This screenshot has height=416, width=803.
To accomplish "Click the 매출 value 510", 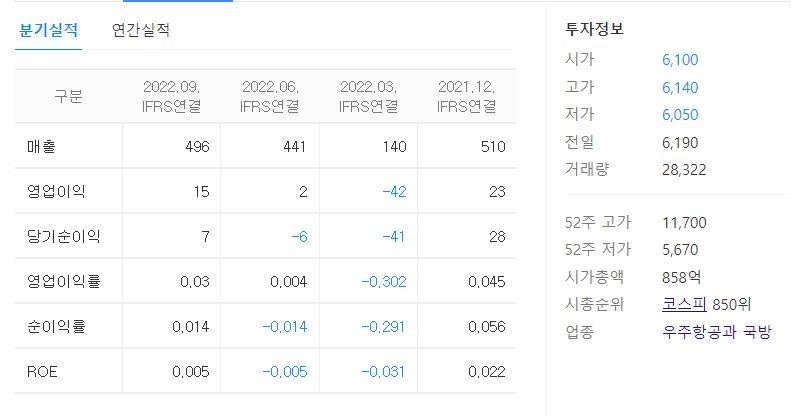I will pyautogui.click(x=493, y=147).
